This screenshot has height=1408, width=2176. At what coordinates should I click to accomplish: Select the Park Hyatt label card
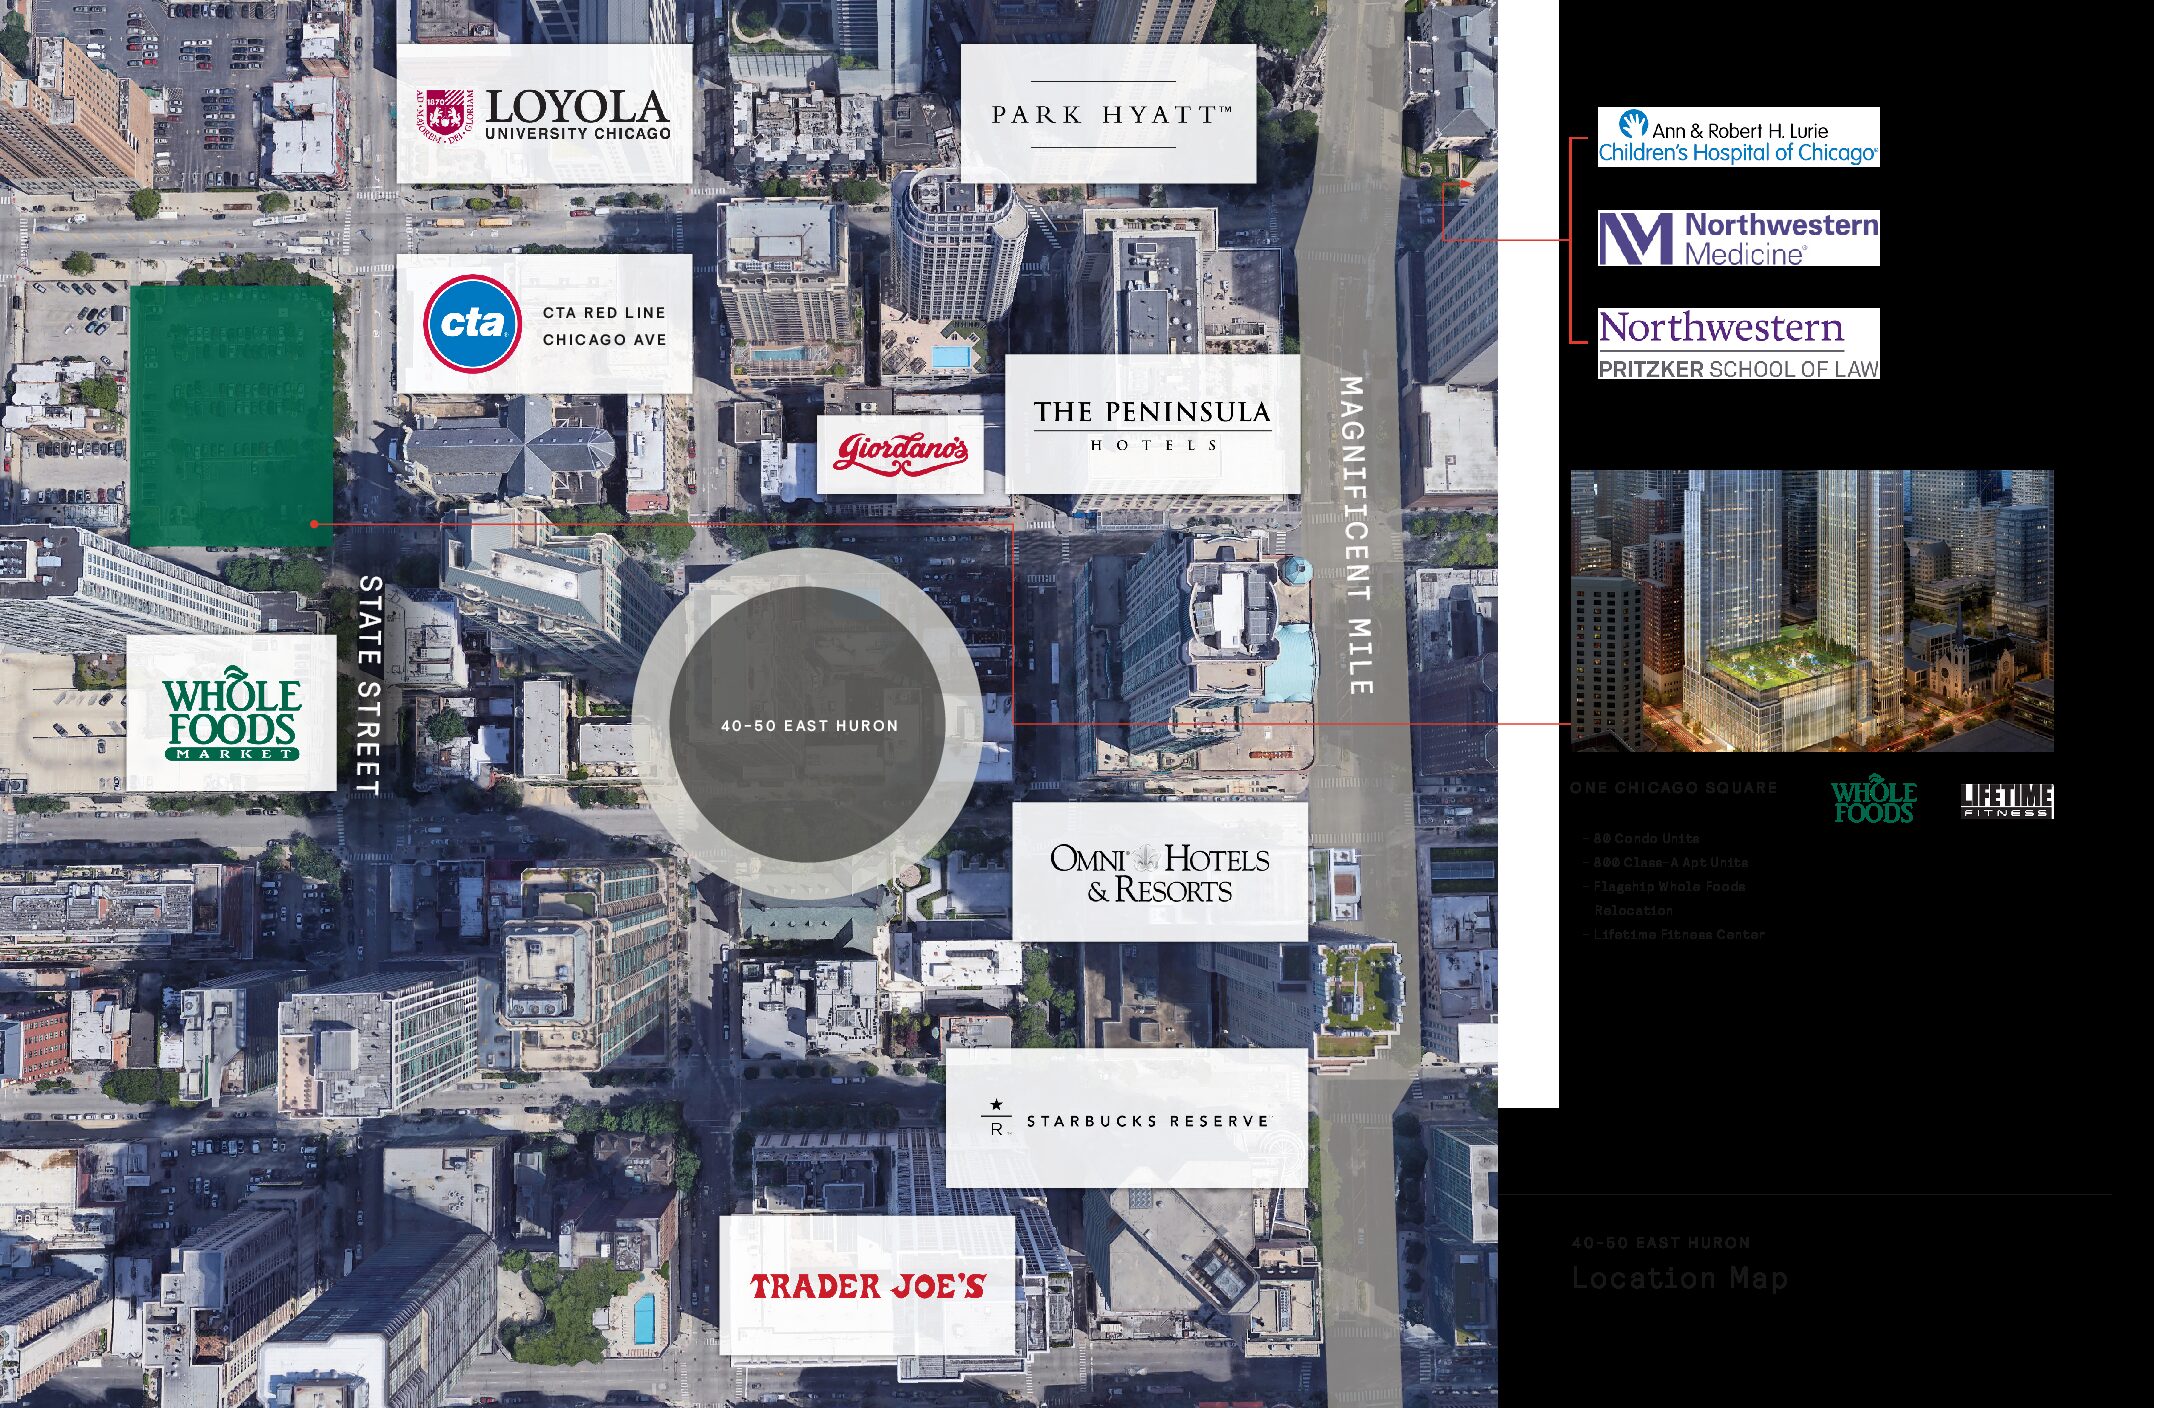[x=1108, y=114]
